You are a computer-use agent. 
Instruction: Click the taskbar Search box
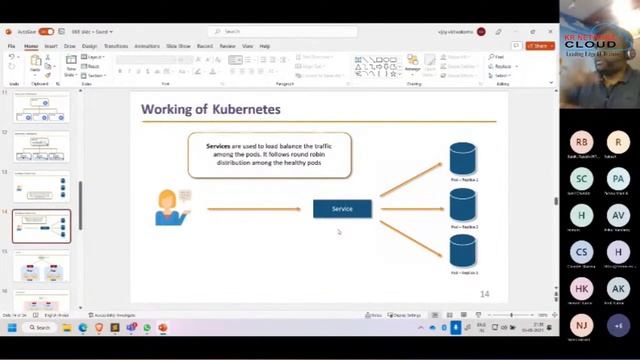click(x=40, y=328)
